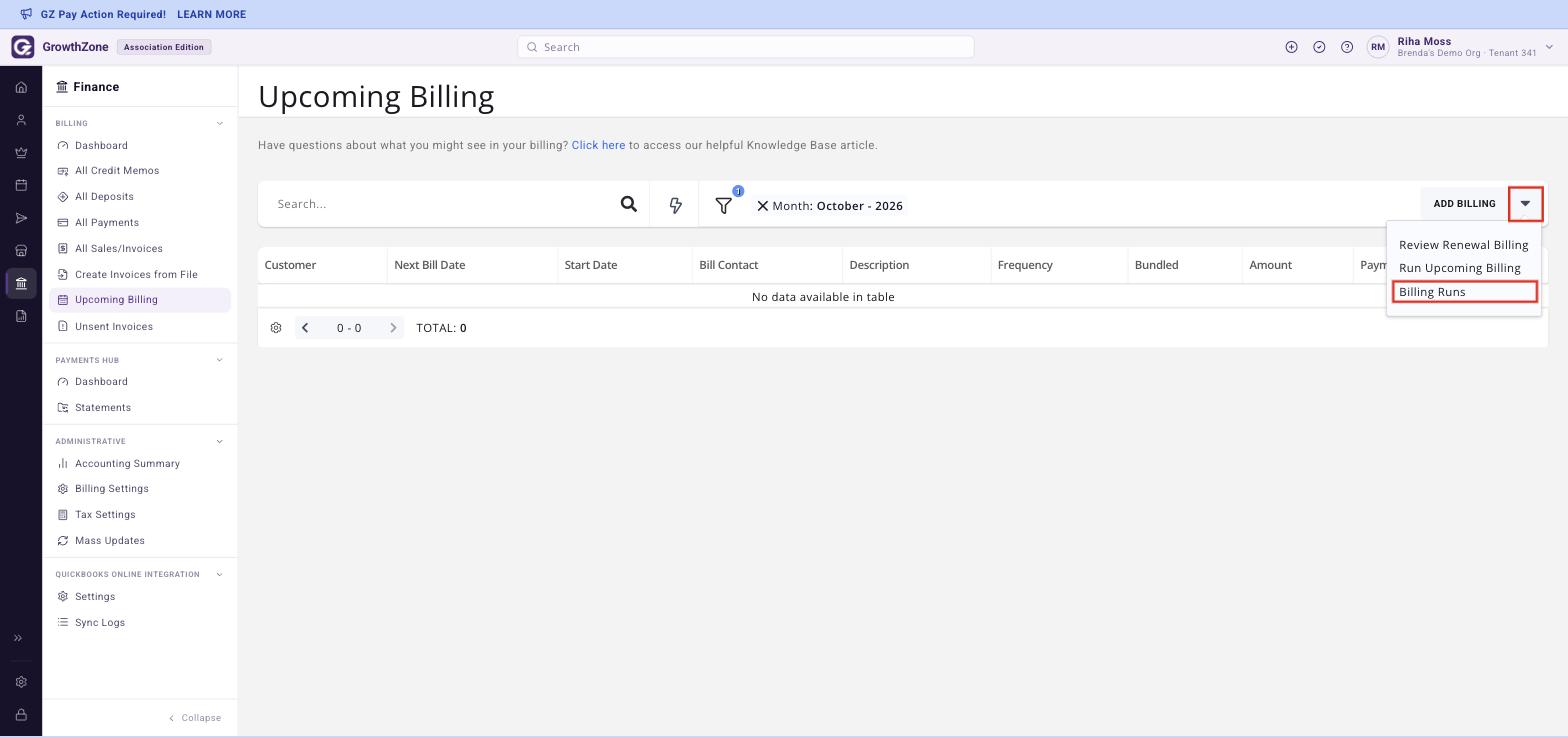The width and height of the screenshot is (1568, 737).
Task: Collapse the Payments Hub section chevron
Action: tap(220, 360)
